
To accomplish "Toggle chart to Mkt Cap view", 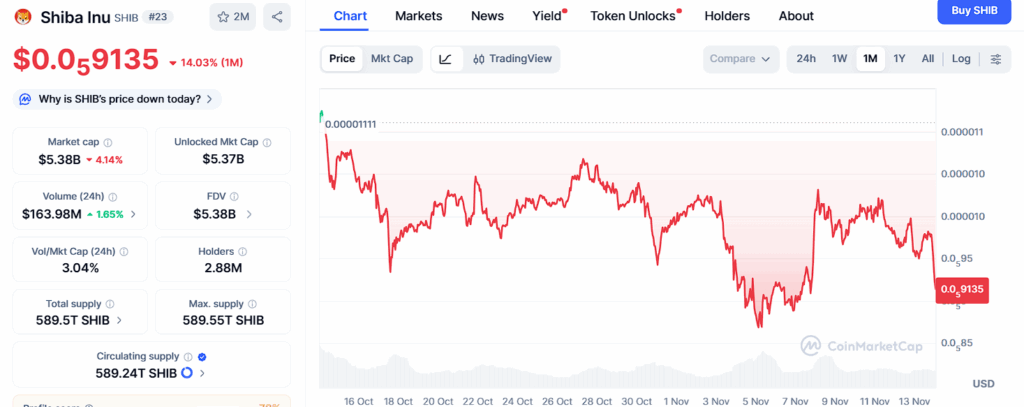I will coord(392,59).
